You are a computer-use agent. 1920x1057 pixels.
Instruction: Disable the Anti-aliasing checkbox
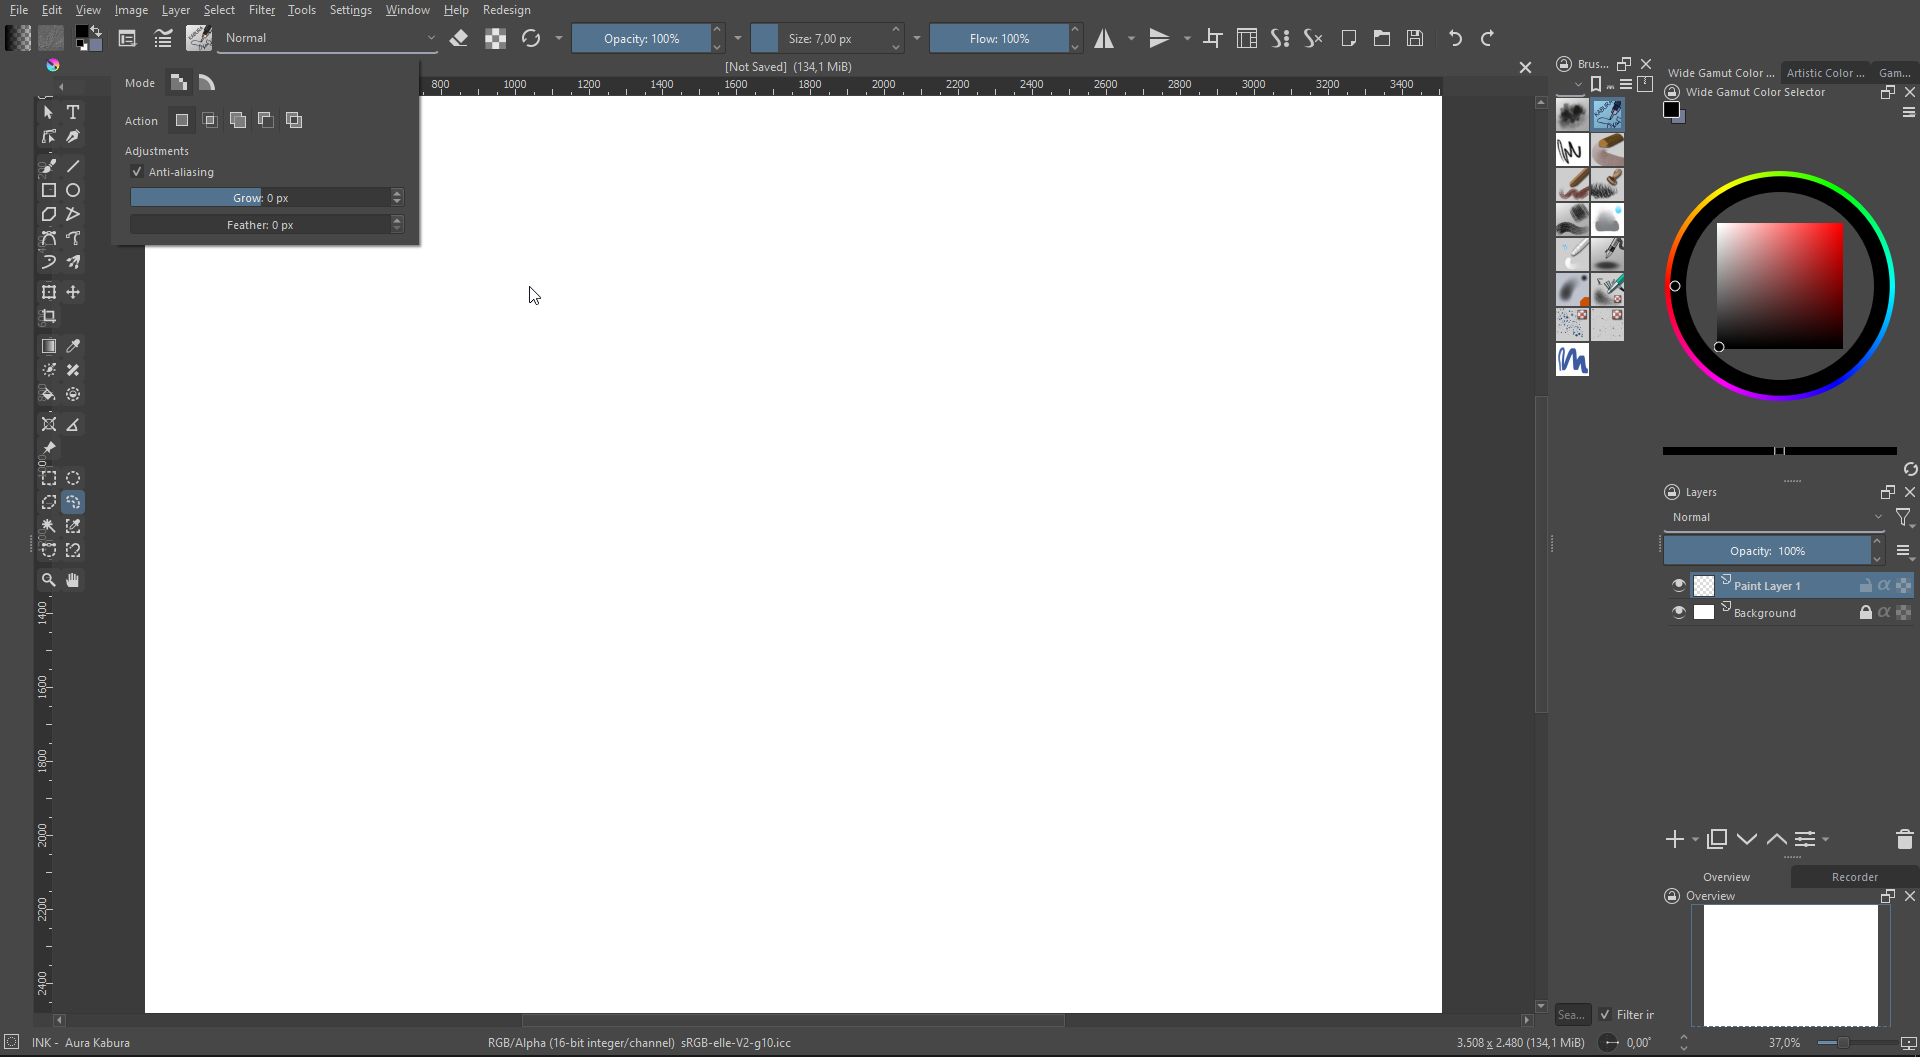pos(137,172)
